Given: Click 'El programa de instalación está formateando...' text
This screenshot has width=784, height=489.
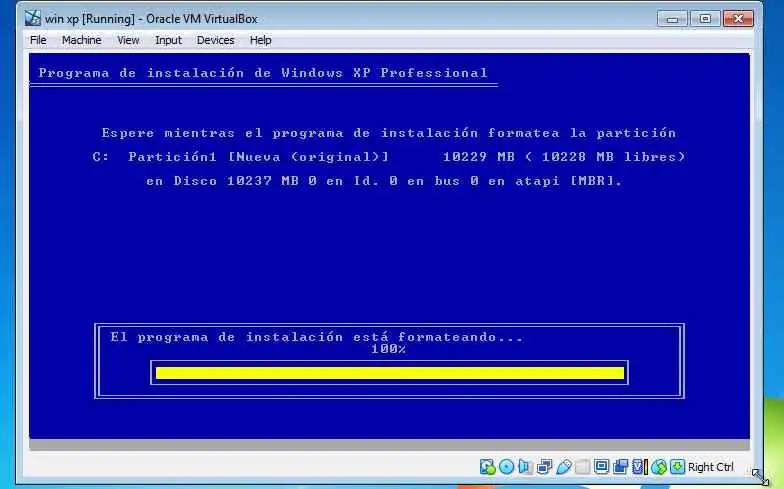Looking at the screenshot, I should [316, 337].
